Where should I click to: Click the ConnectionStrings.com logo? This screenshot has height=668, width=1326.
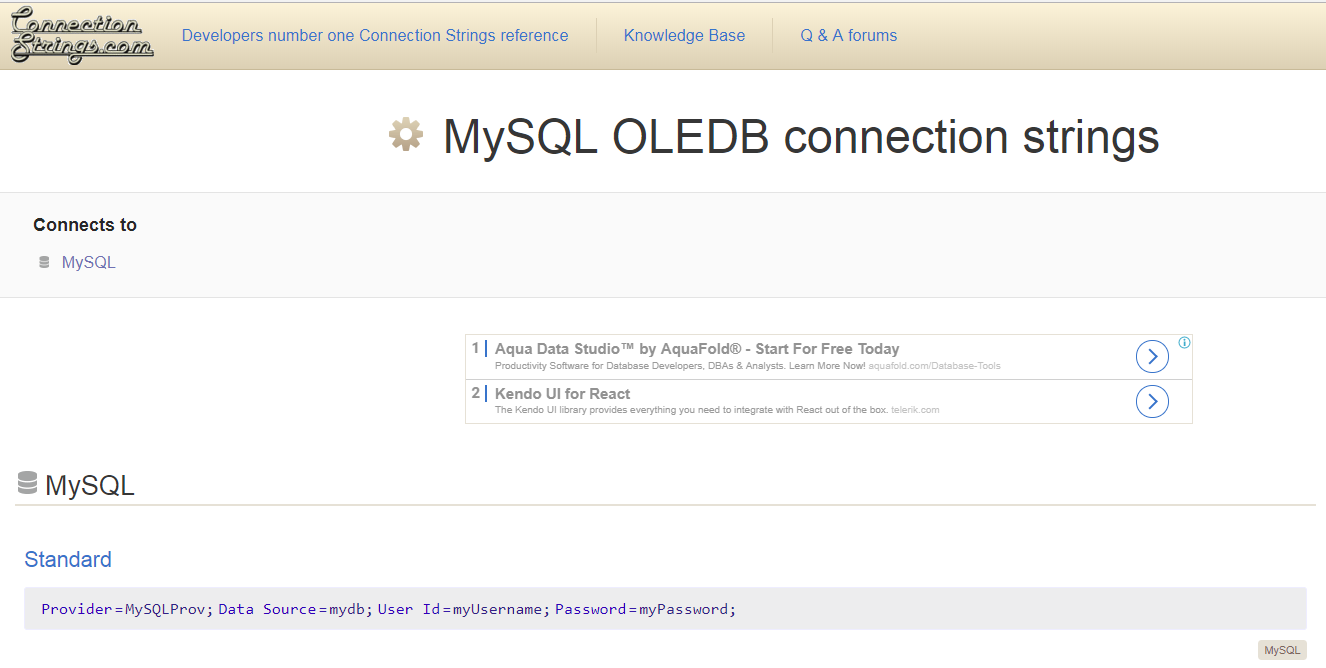pyautogui.click(x=82, y=36)
